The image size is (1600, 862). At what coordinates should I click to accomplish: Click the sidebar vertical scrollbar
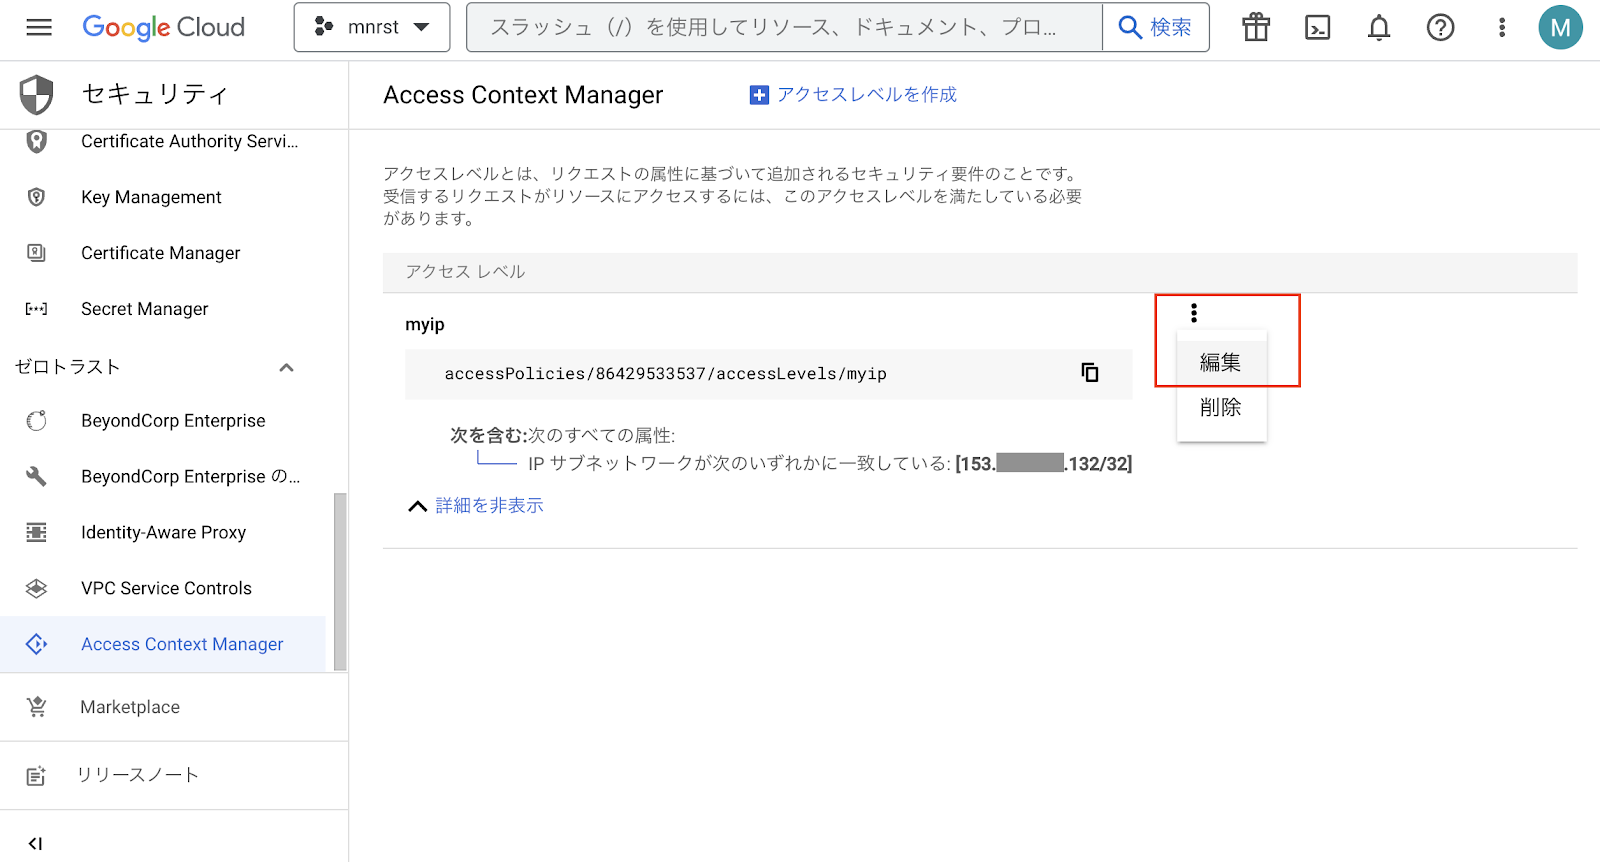point(339,581)
